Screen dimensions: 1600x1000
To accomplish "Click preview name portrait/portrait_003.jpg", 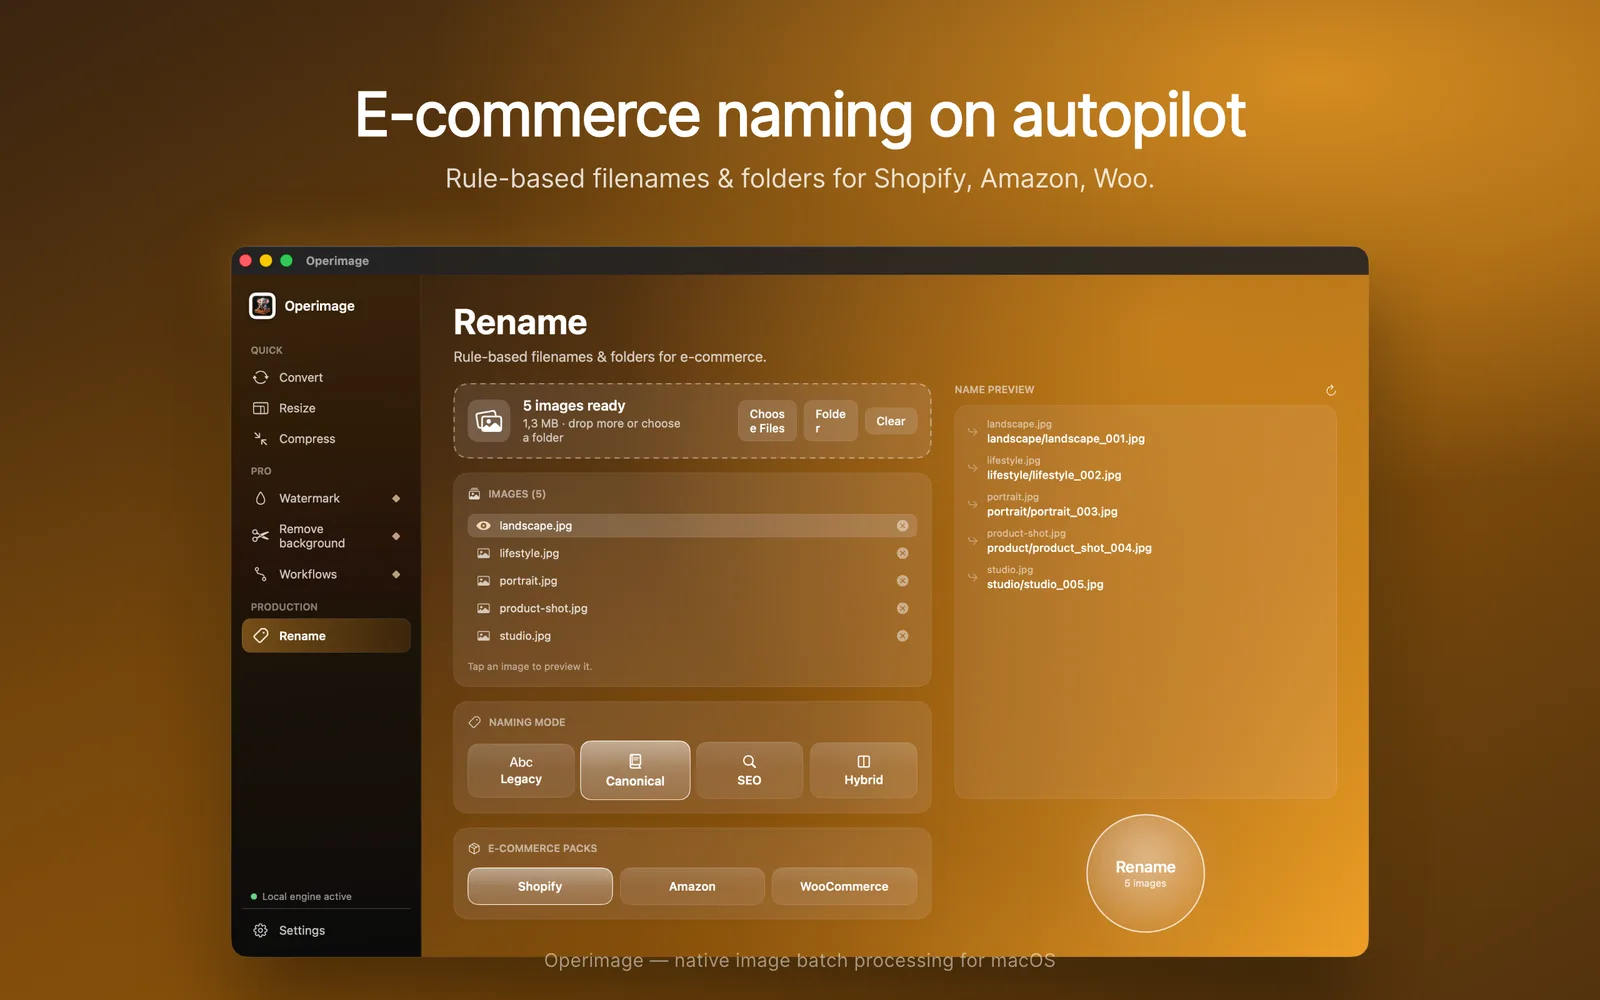I will (1052, 512).
